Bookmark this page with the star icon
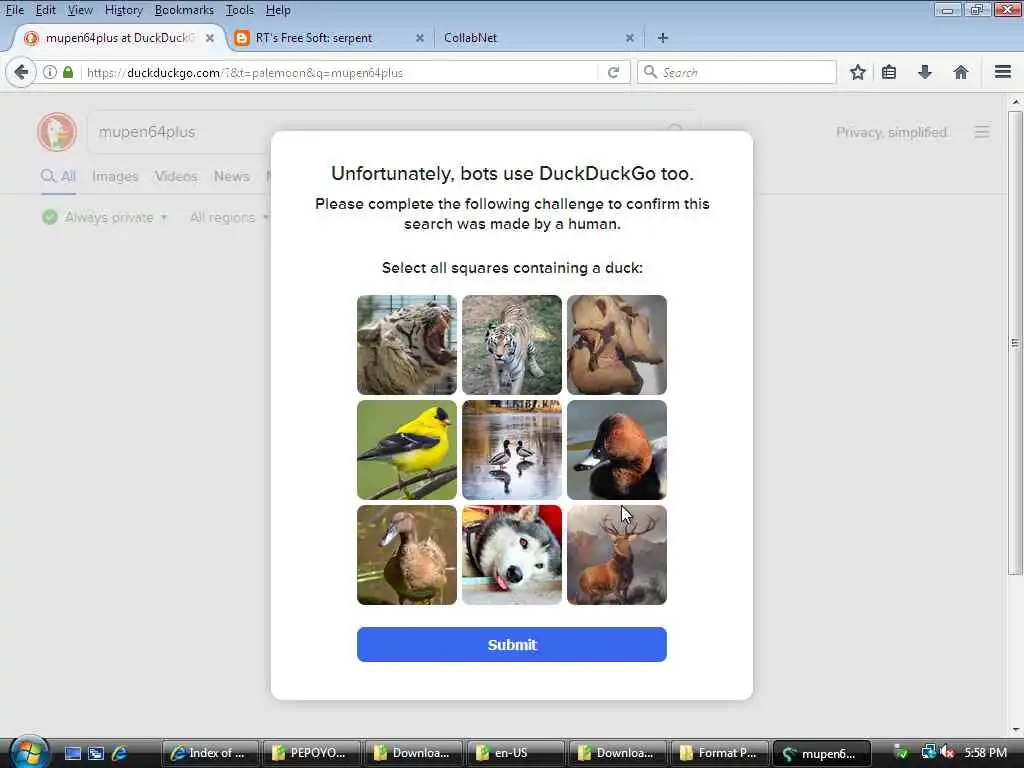Image resolution: width=1024 pixels, height=768 pixels. (857, 72)
